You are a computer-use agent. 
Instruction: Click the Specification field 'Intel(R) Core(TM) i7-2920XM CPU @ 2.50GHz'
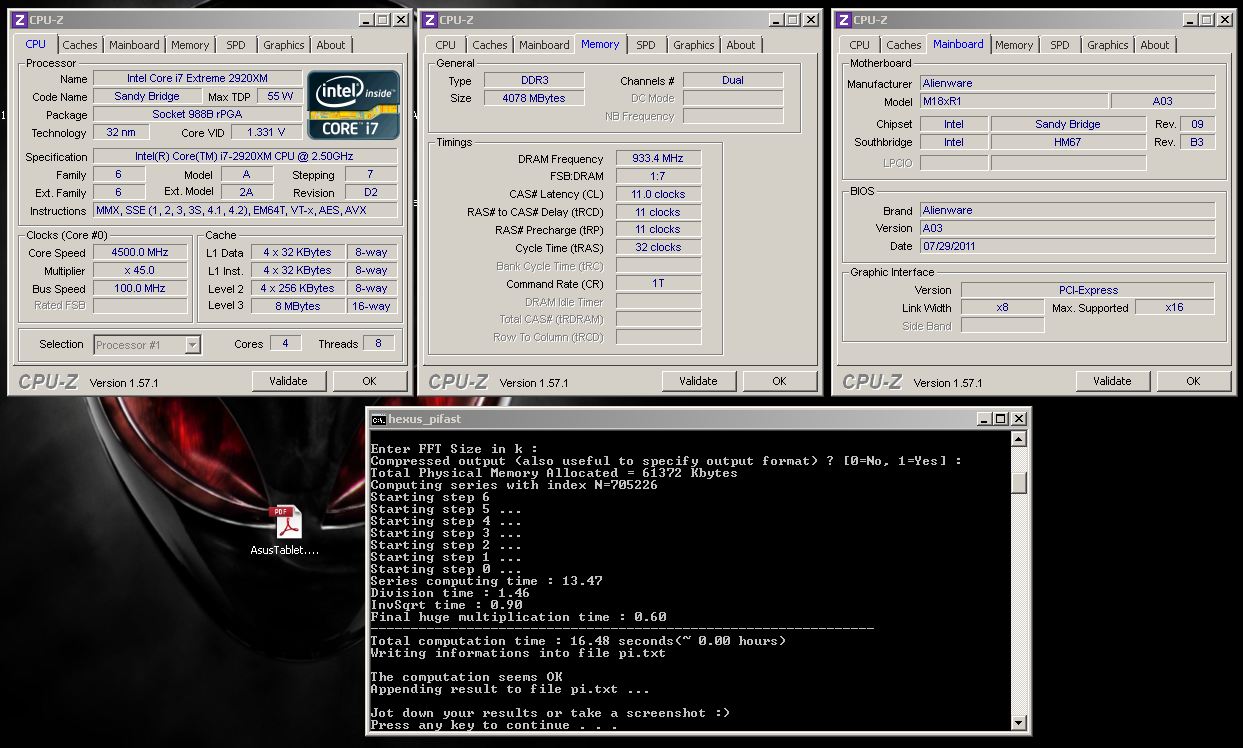coord(245,157)
